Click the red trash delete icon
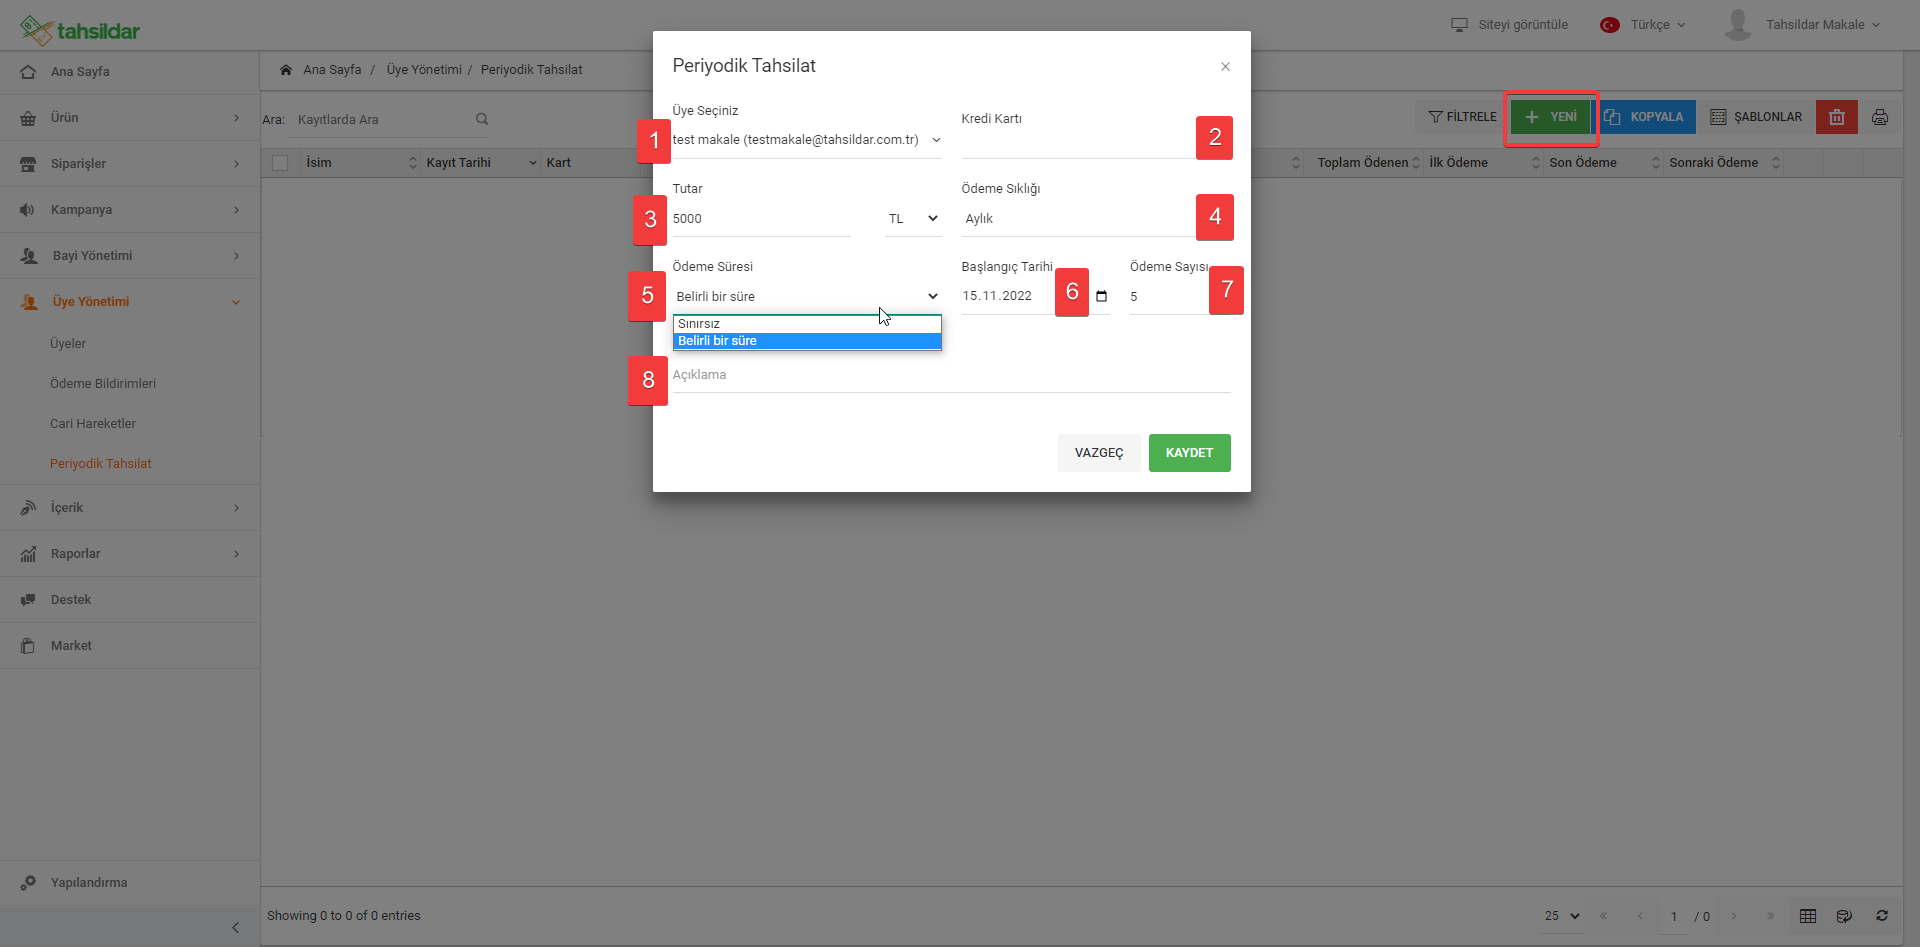The width and height of the screenshot is (1920, 947). (1837, 117)
